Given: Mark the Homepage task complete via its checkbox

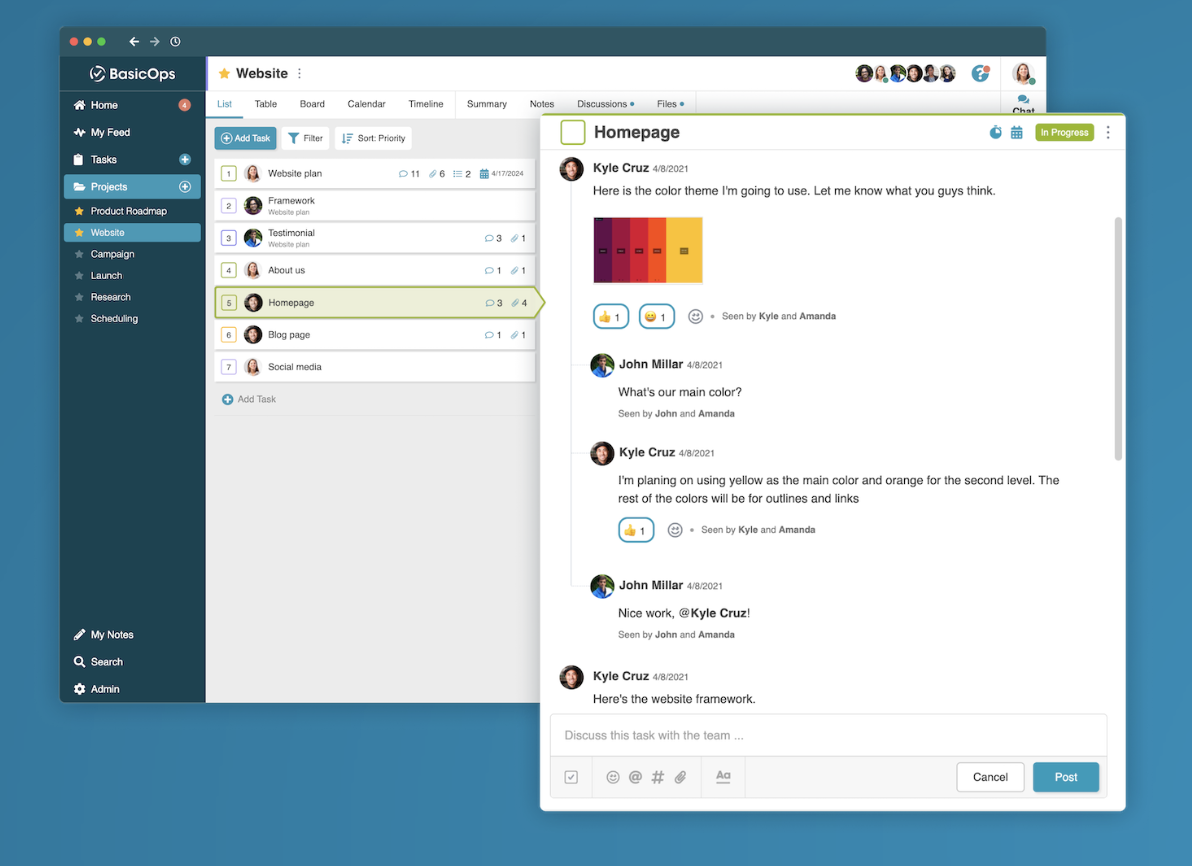Looking at the screenshot, I should [572, 131].
